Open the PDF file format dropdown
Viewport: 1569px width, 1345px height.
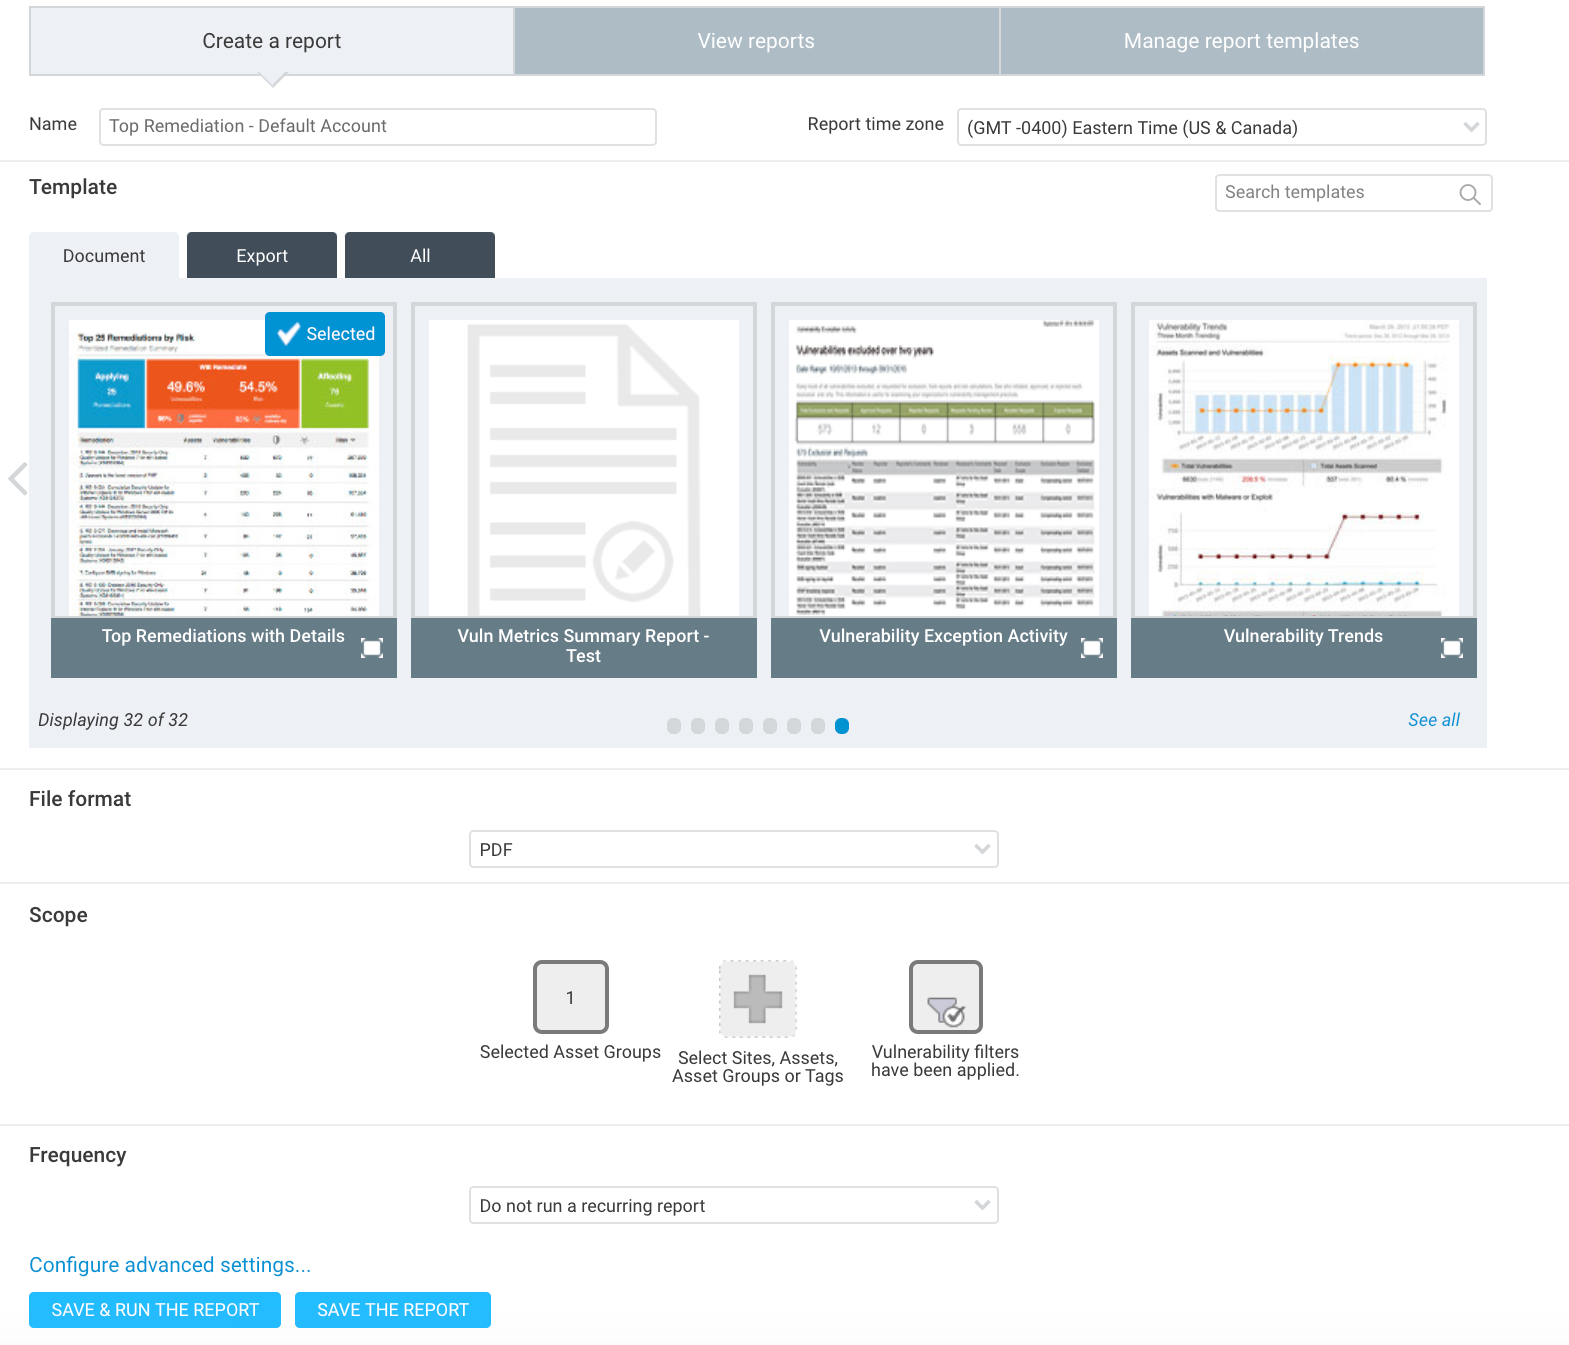[x=733, y=849]
